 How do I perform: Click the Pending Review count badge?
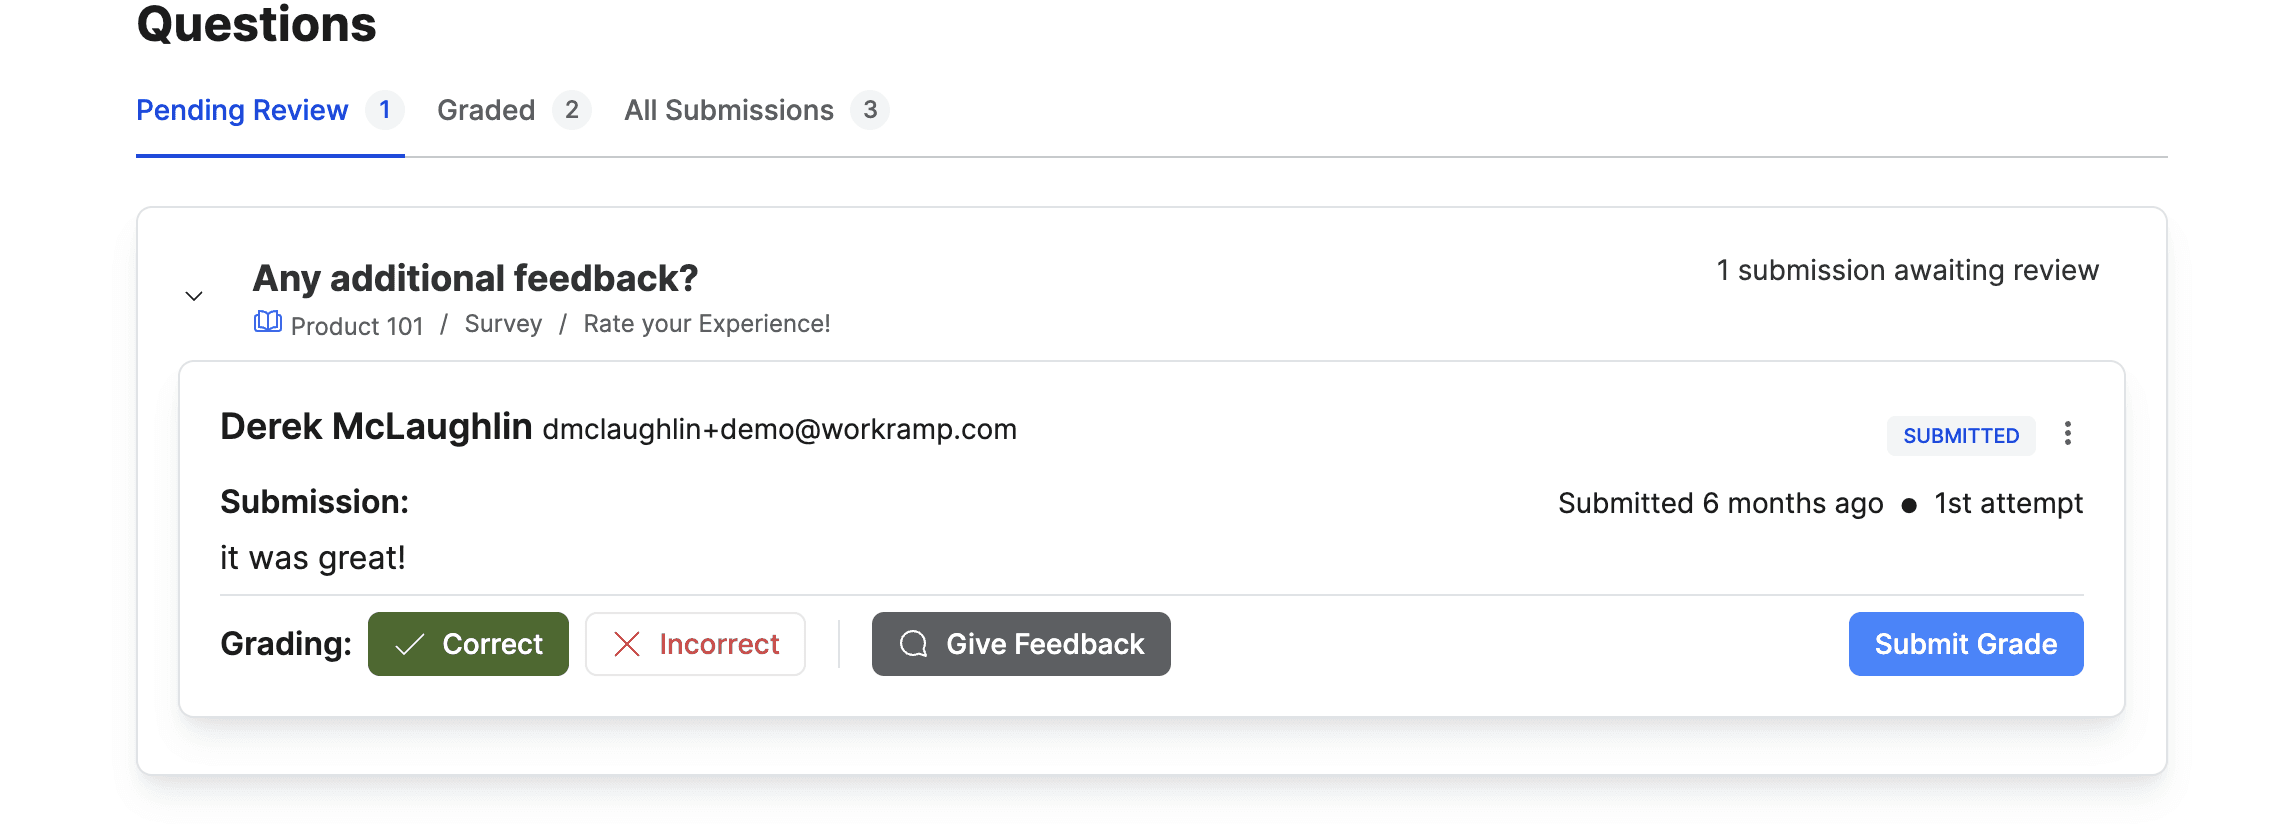pos(385,110)
